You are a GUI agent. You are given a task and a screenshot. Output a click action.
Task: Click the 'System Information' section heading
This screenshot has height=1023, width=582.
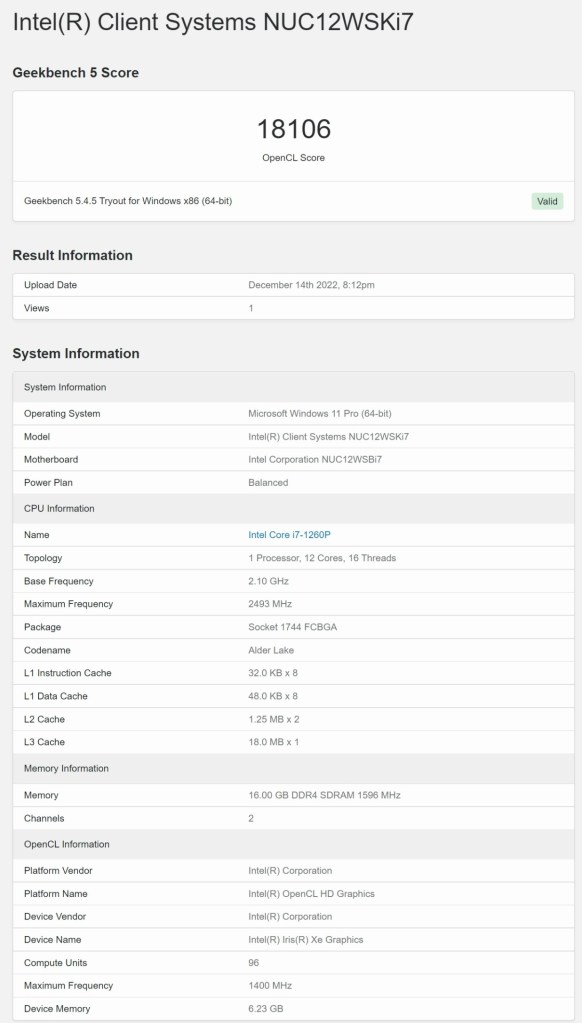point(76,354)
